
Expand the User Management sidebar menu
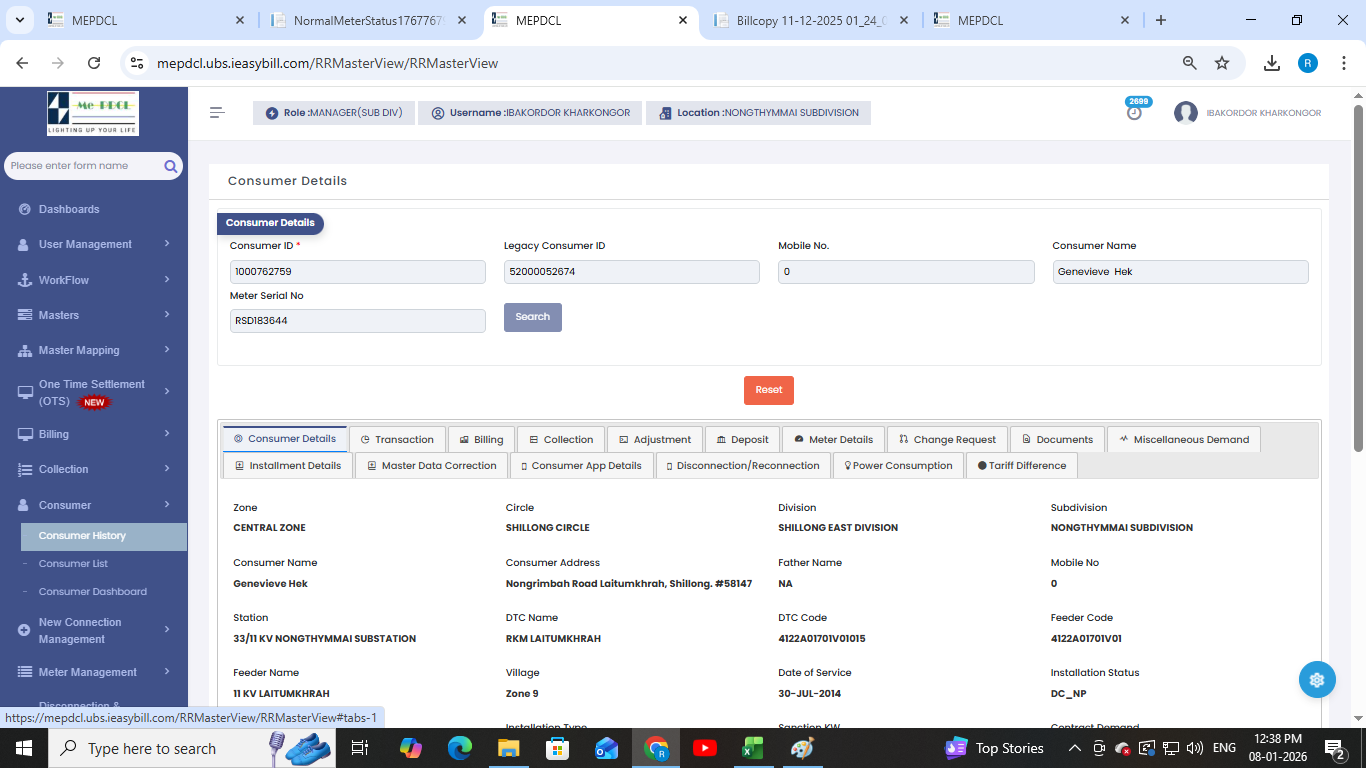[x=93, y=244]
